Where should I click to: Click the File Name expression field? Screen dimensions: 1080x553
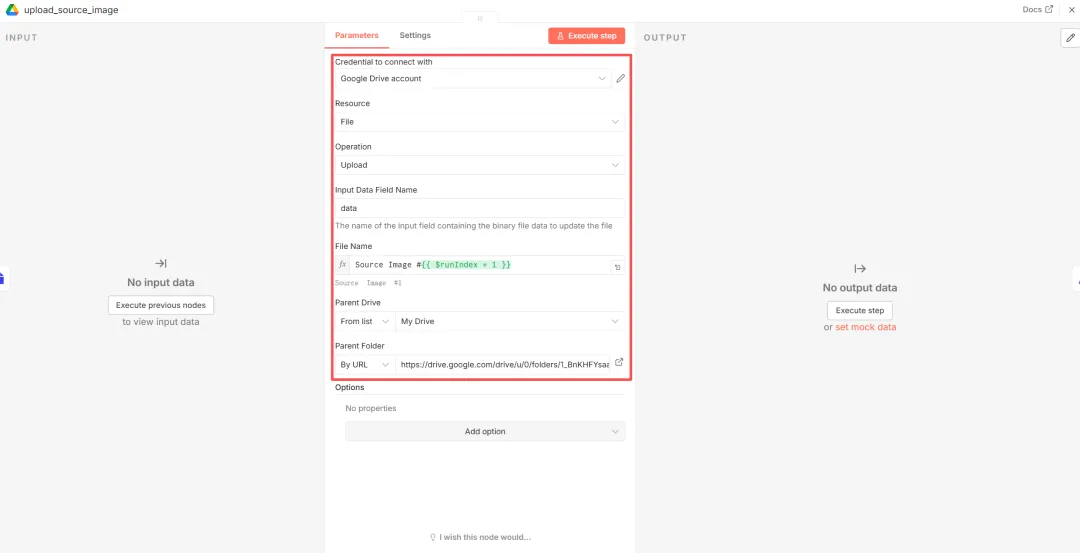480,265
